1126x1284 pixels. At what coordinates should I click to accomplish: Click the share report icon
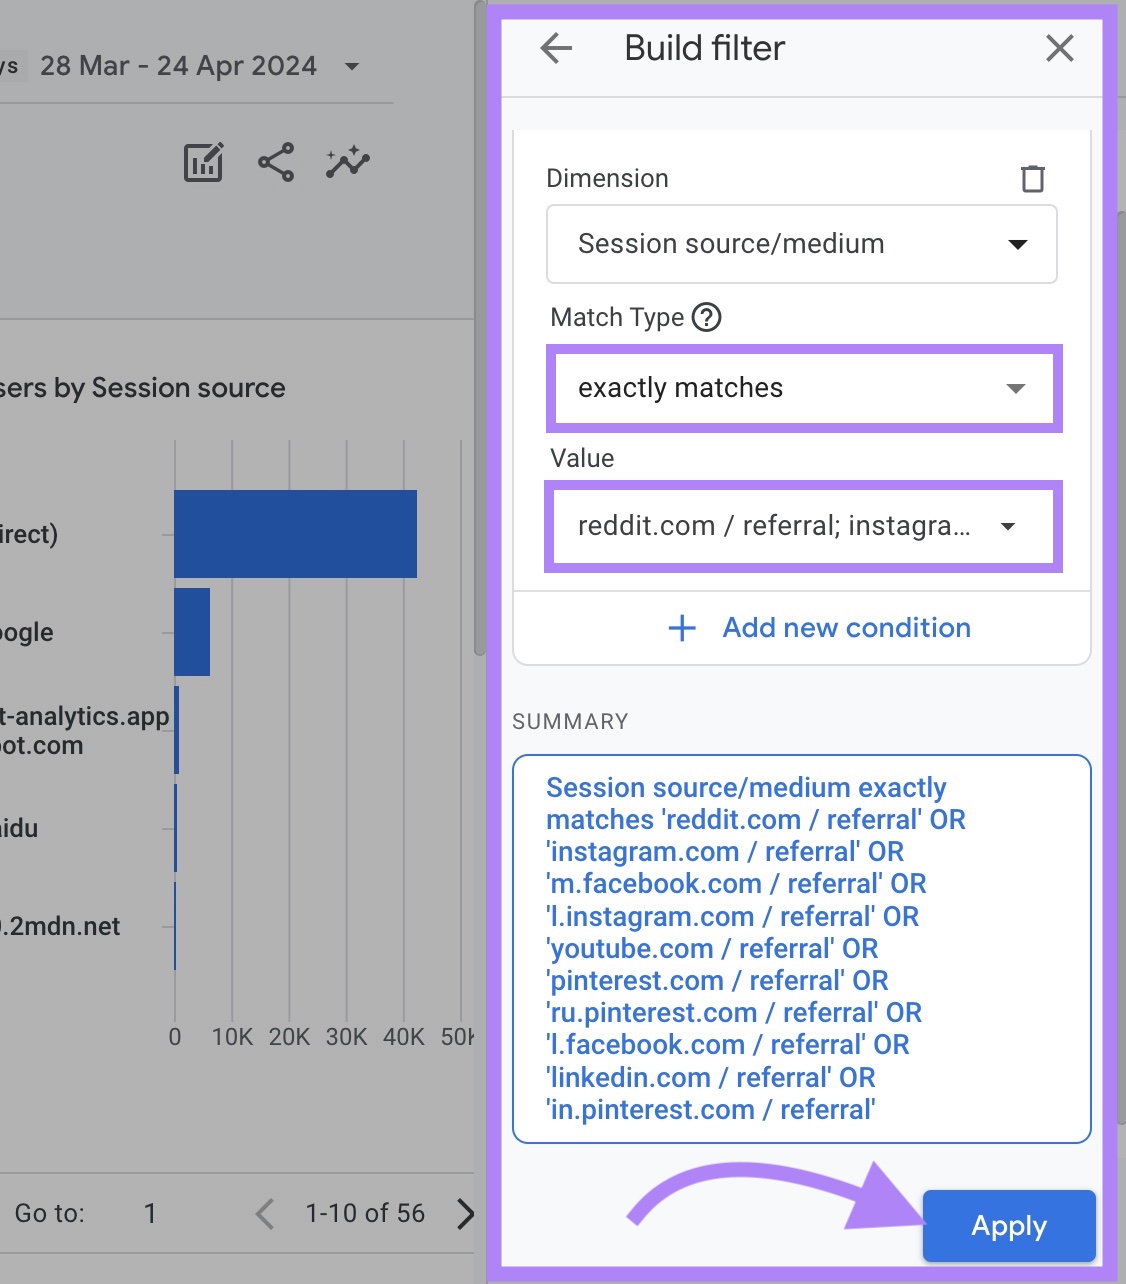click(x=273, y=161)
